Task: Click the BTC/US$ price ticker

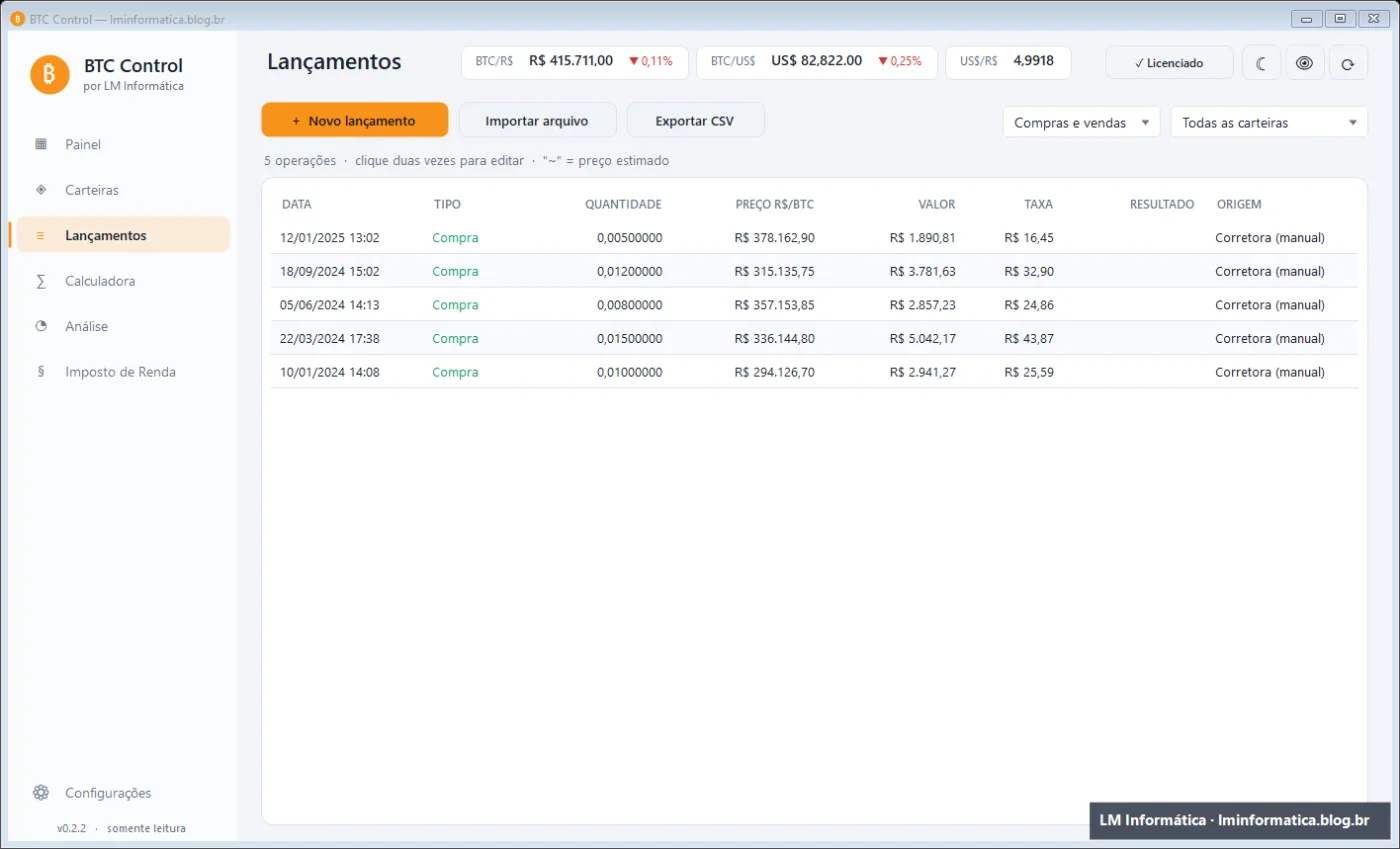Action: [817, 61]
